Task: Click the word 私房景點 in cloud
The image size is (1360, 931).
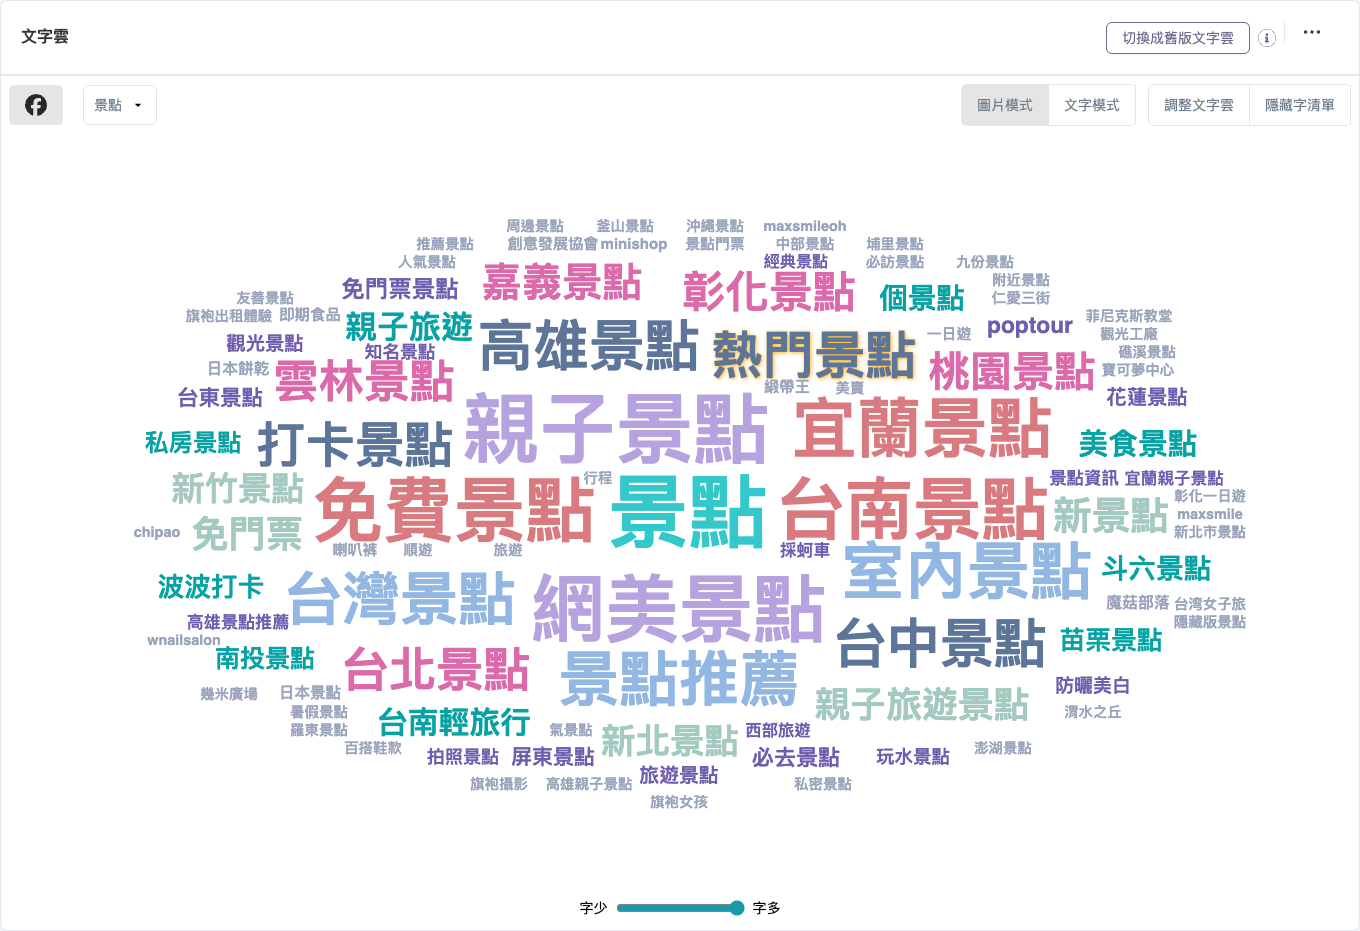Action: 193,443
